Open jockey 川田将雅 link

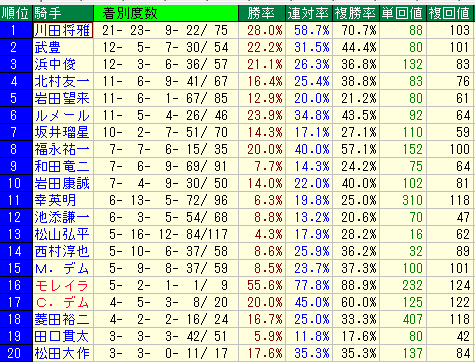click(x=63, y=30)
